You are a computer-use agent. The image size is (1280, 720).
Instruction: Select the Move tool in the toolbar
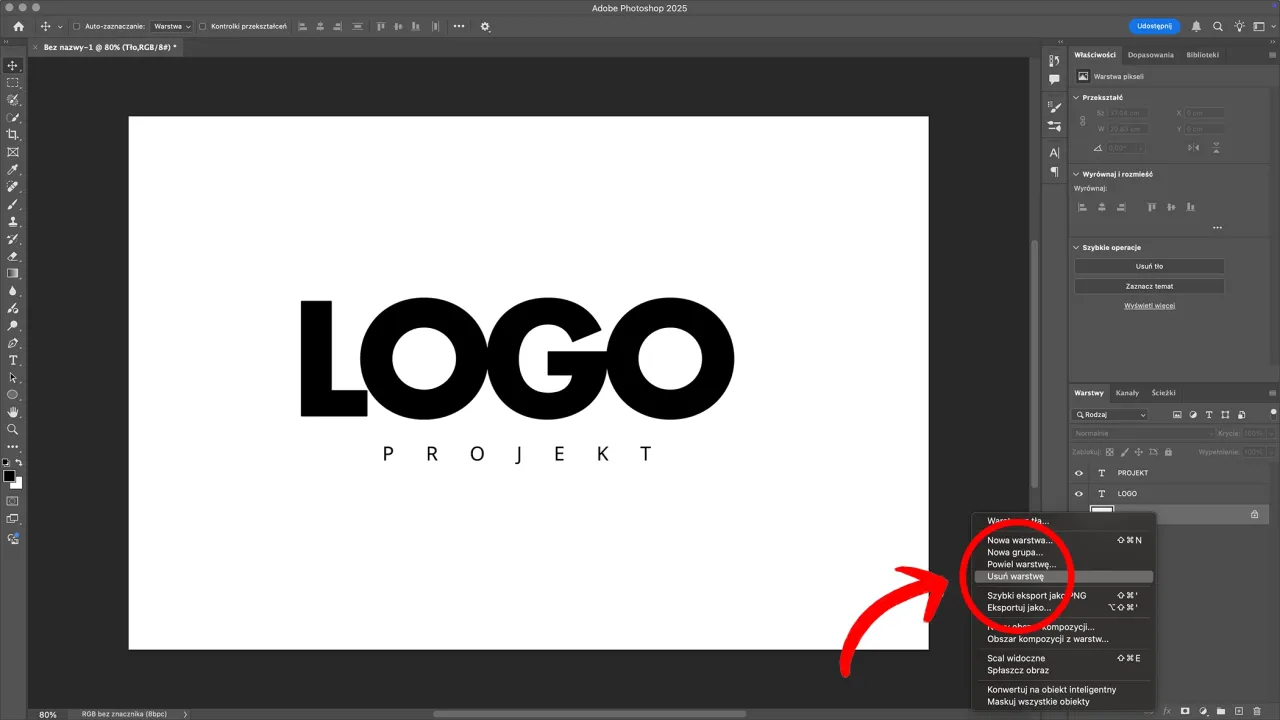tap(13, 65)
